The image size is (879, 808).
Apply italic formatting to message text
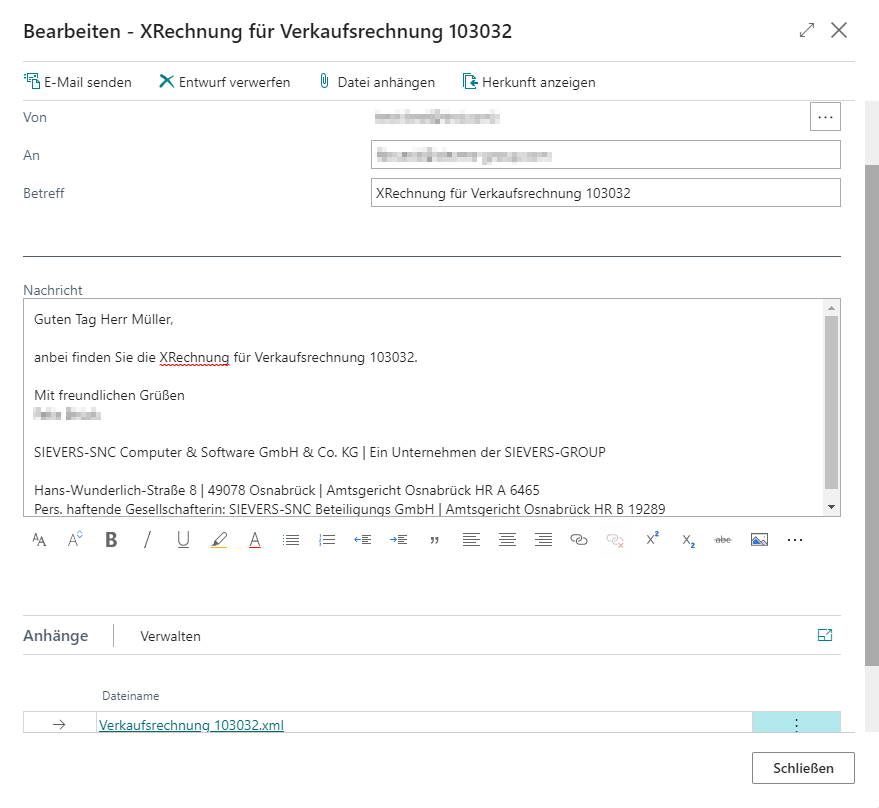147,540
